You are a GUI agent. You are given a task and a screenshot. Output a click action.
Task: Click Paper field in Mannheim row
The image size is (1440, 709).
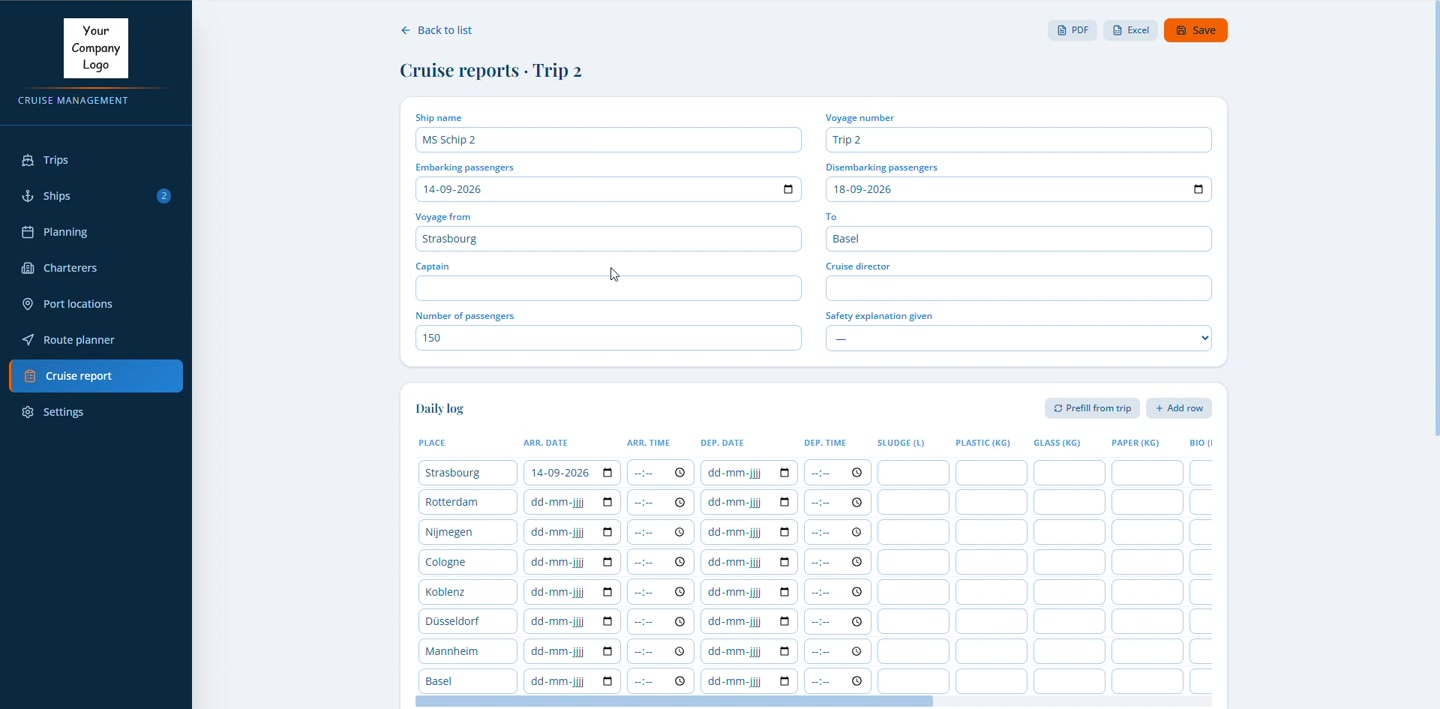coord(1147,651)
